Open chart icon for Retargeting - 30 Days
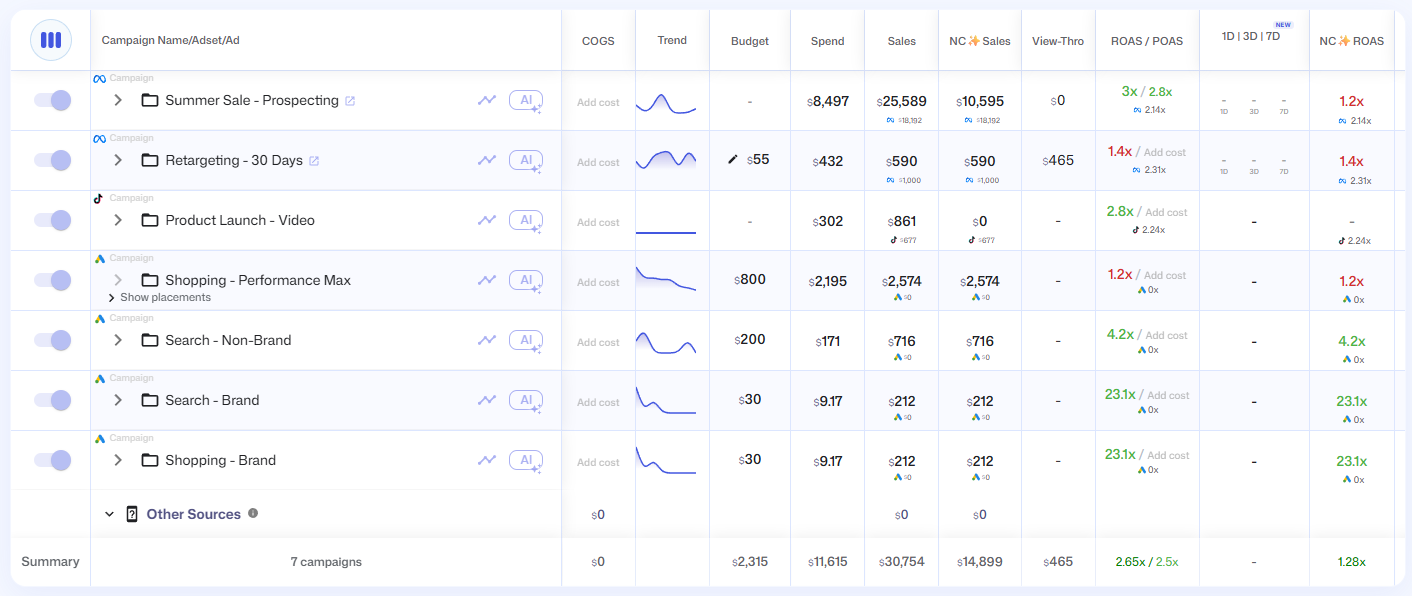1412x596 pixels. click(487, 160)
